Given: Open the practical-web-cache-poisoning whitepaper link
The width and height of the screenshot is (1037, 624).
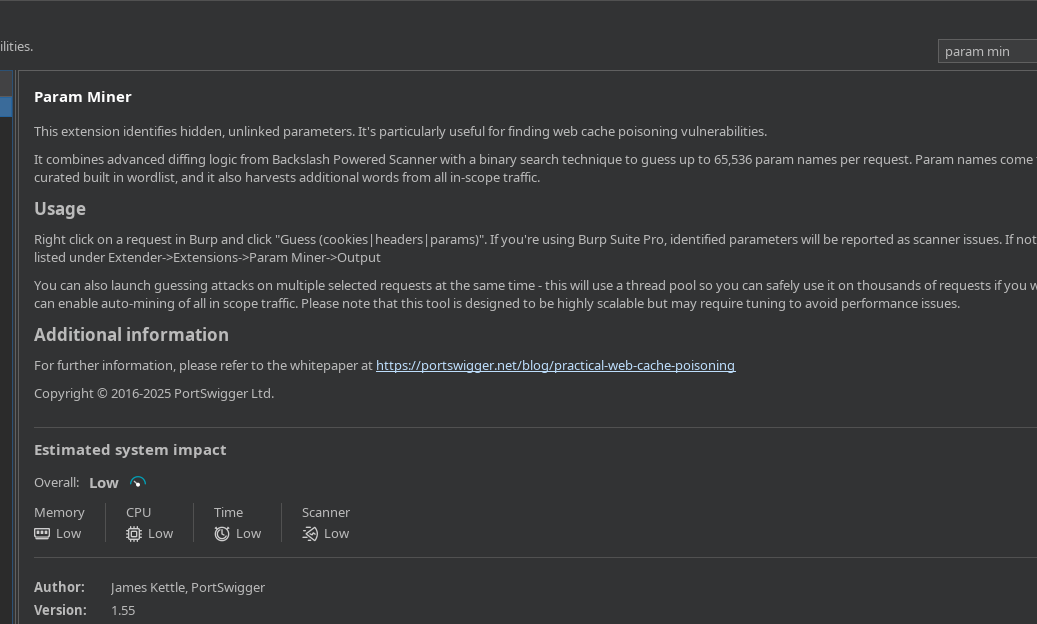Looking at the screenshot, I should (555, 366).
